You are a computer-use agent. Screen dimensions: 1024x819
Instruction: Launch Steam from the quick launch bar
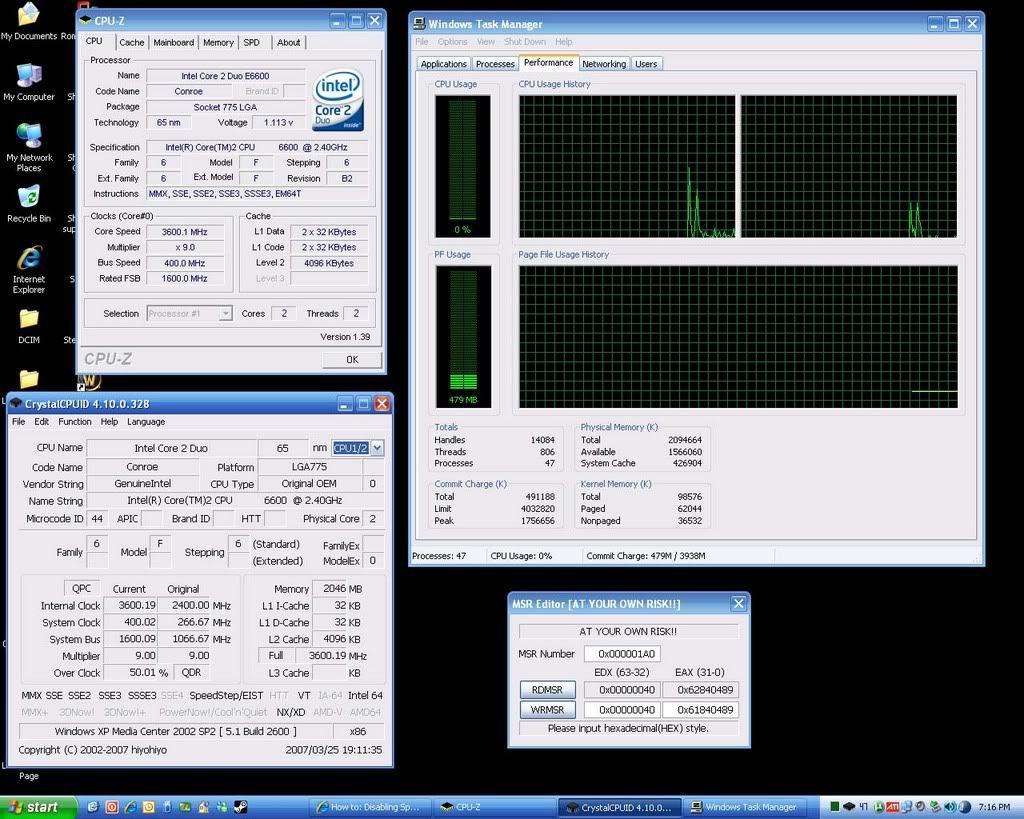(x=239, y=807)
